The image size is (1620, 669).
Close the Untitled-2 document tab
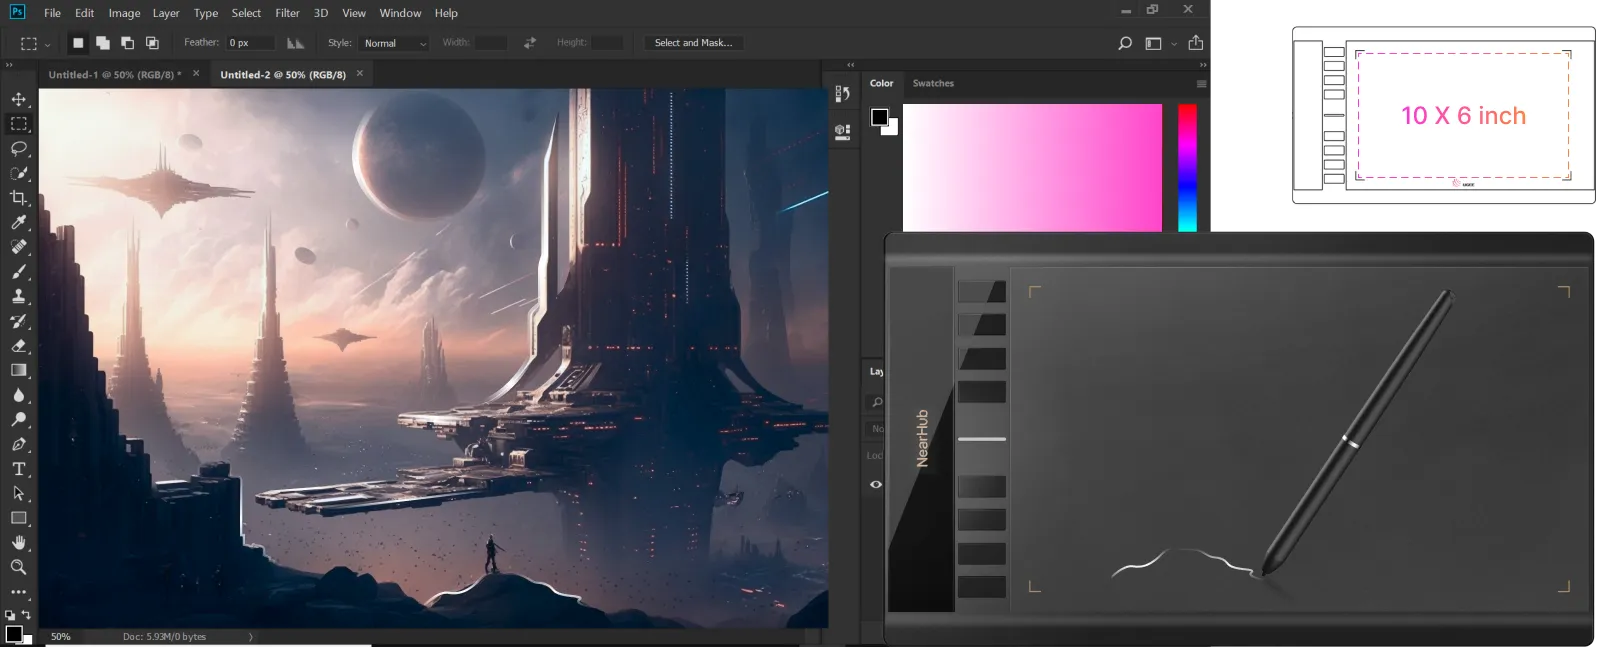360,73
